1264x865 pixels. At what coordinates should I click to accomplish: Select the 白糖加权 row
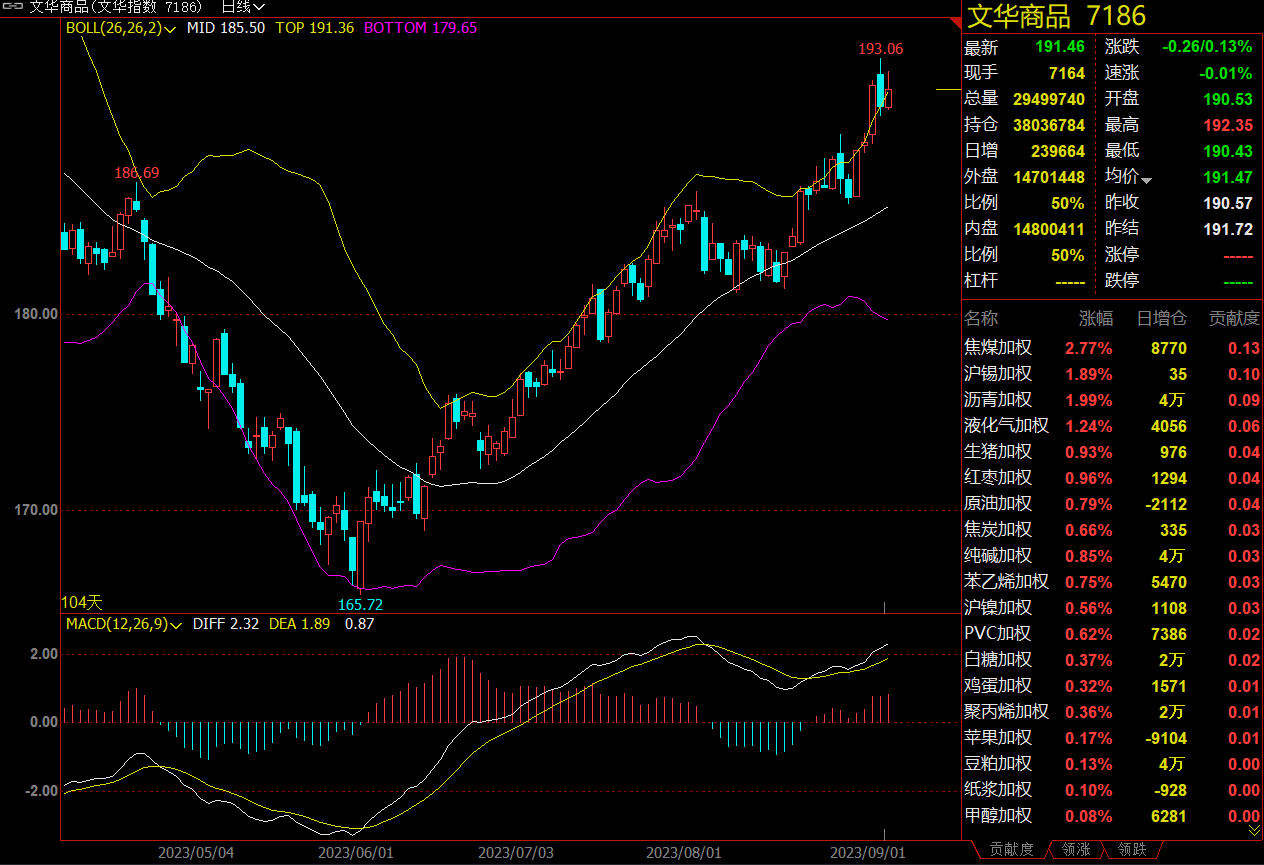point(1112,660)
